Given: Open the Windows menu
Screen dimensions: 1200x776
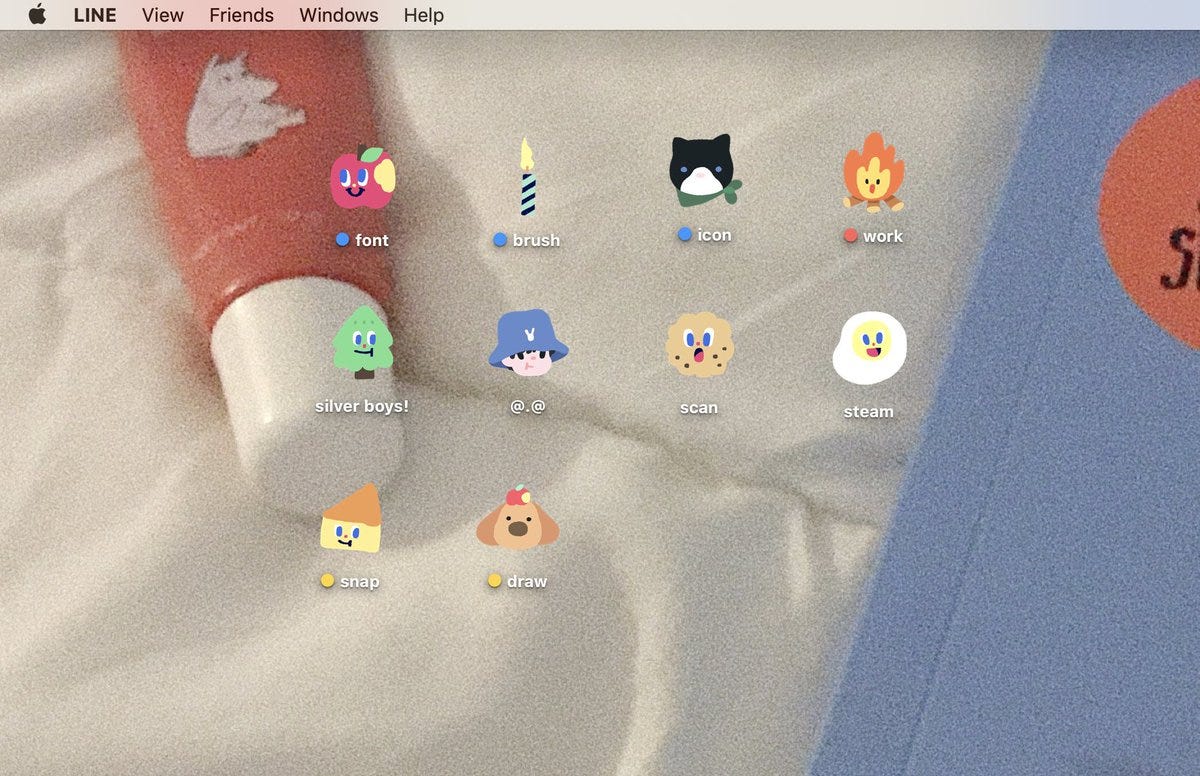Looking at the screenshot, I should click(339, 15).
